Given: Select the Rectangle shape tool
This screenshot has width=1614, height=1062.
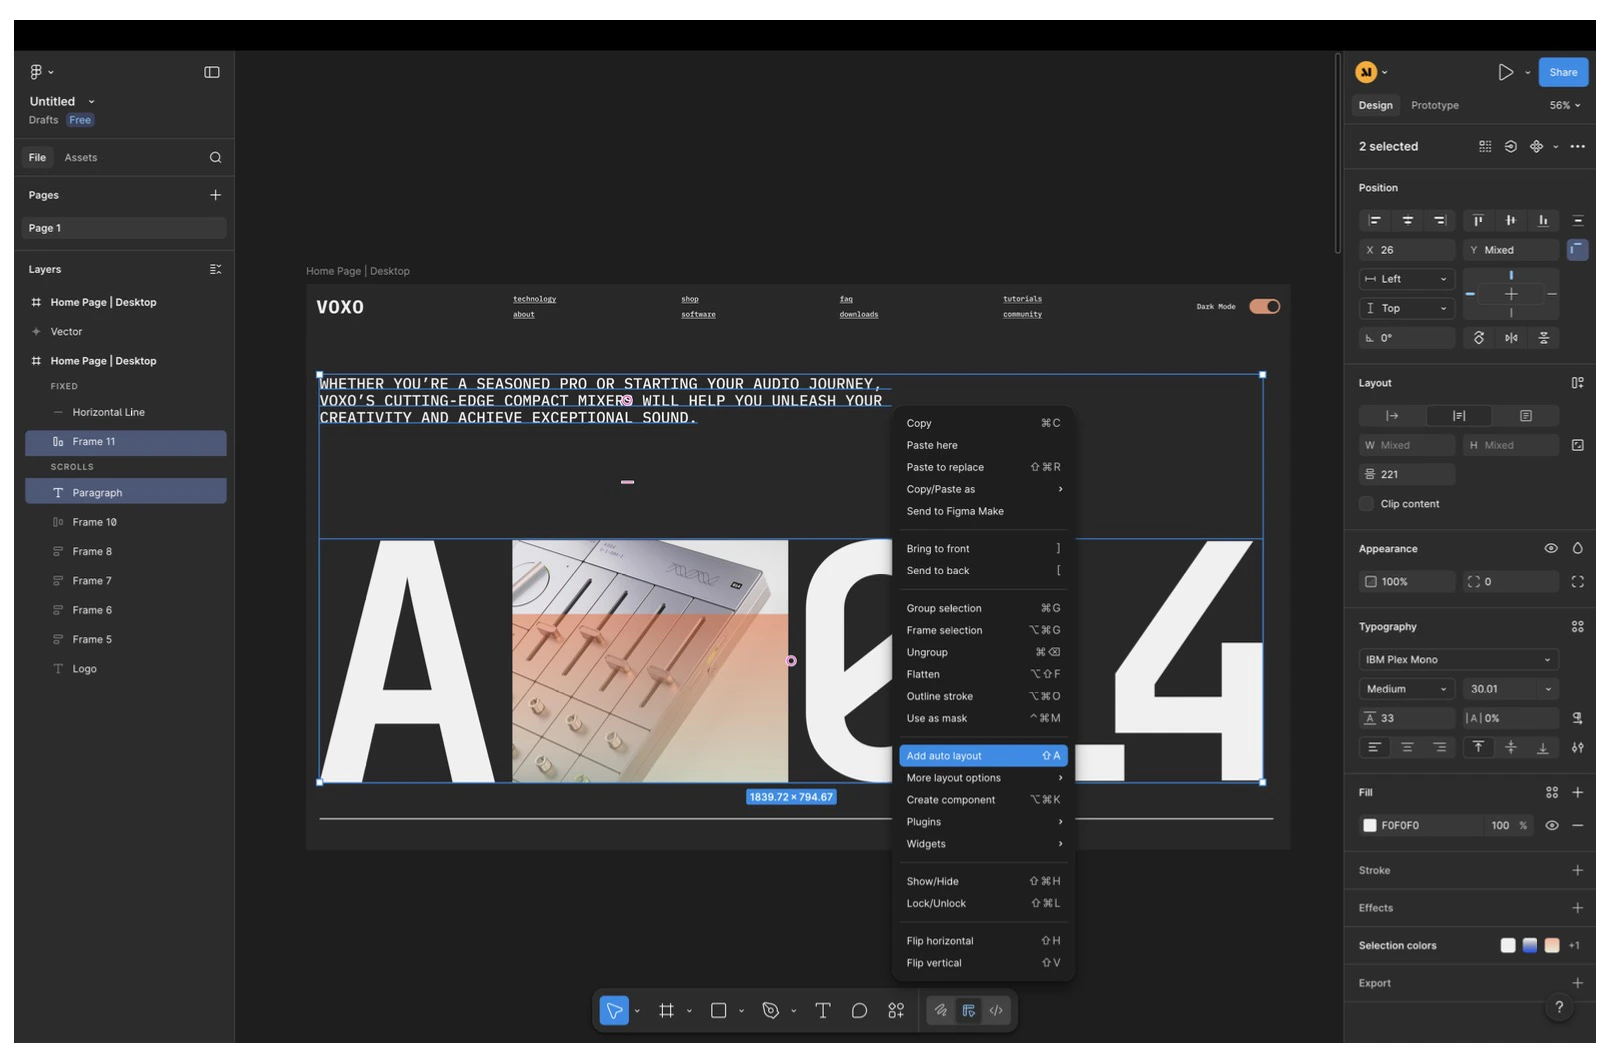Looking at the screenshot, I should coord(718,1010).
